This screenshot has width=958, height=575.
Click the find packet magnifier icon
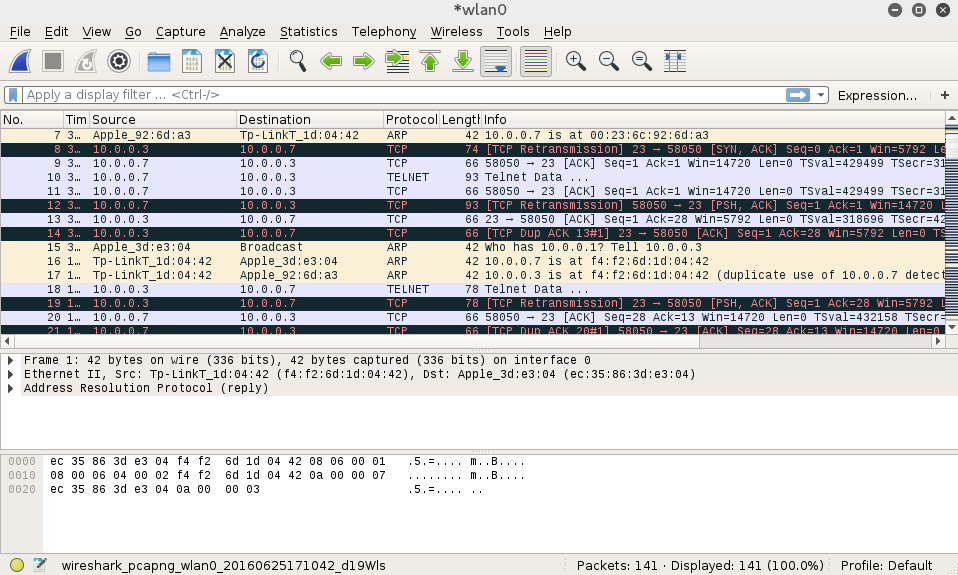297,61
